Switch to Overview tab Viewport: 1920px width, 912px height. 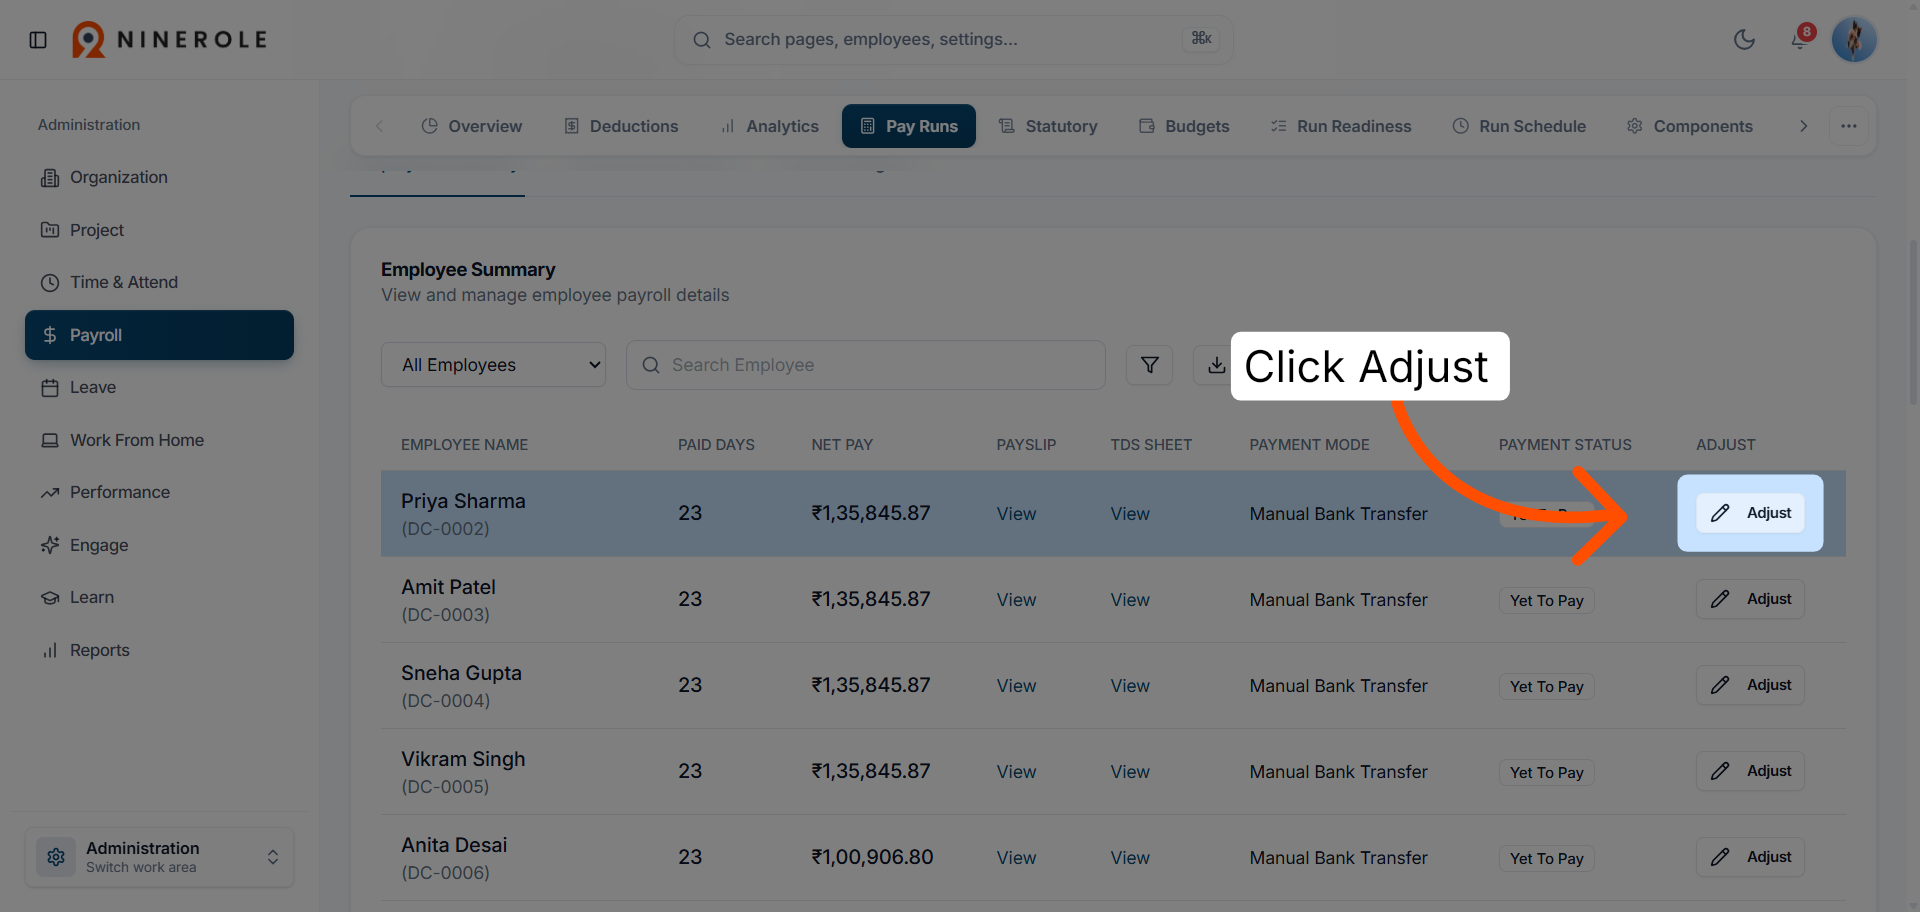coord(471,126)
